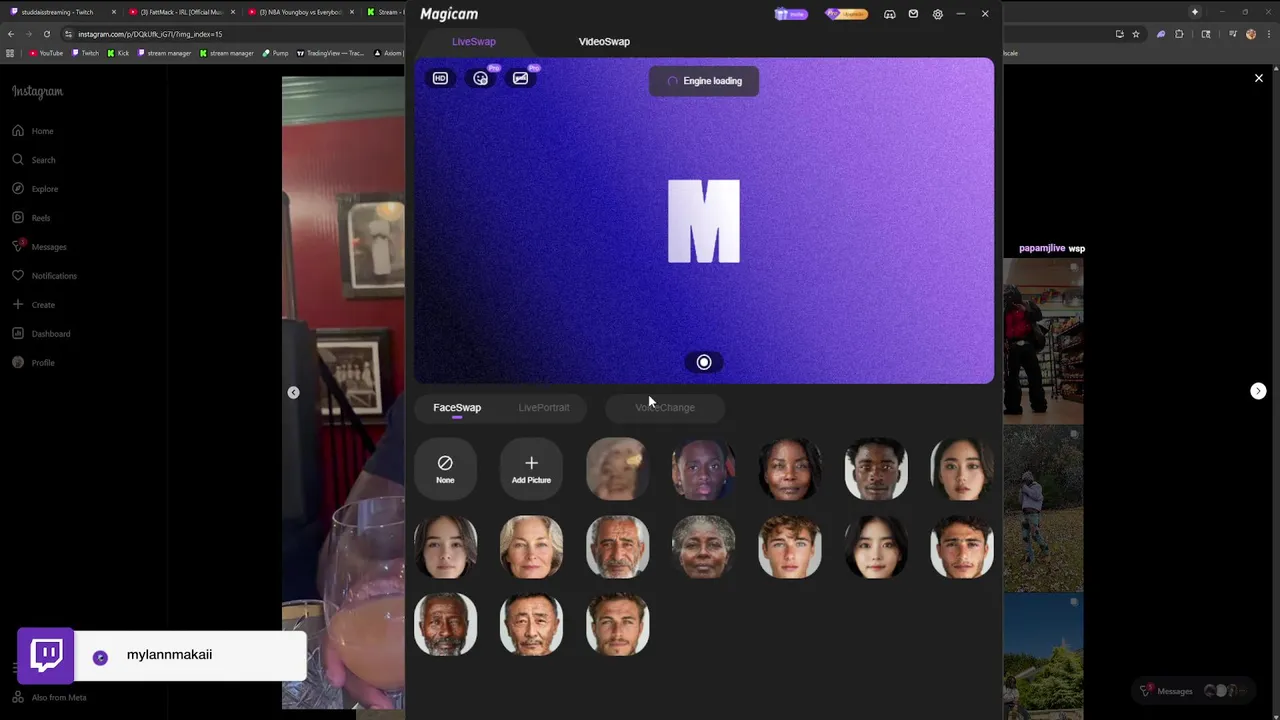The height and width of the screenshot is (720, 1280).
Task: Open Instagram Notifications in sidebar
Action: (x=44, y=276)
